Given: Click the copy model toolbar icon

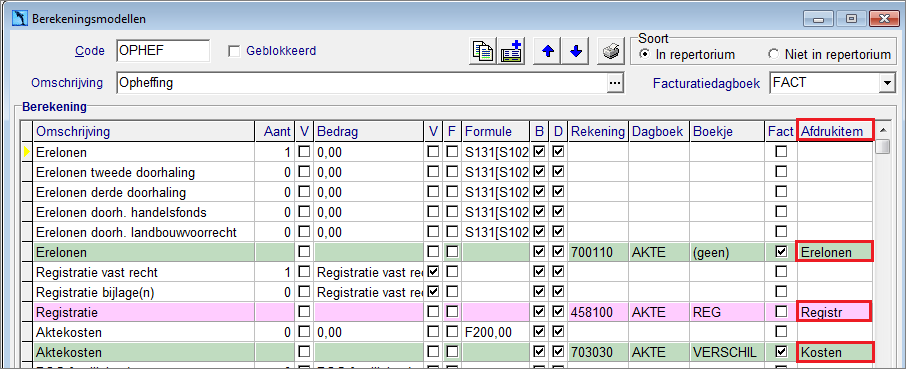Looking at the screenshot, I should (x=482, y=51).
